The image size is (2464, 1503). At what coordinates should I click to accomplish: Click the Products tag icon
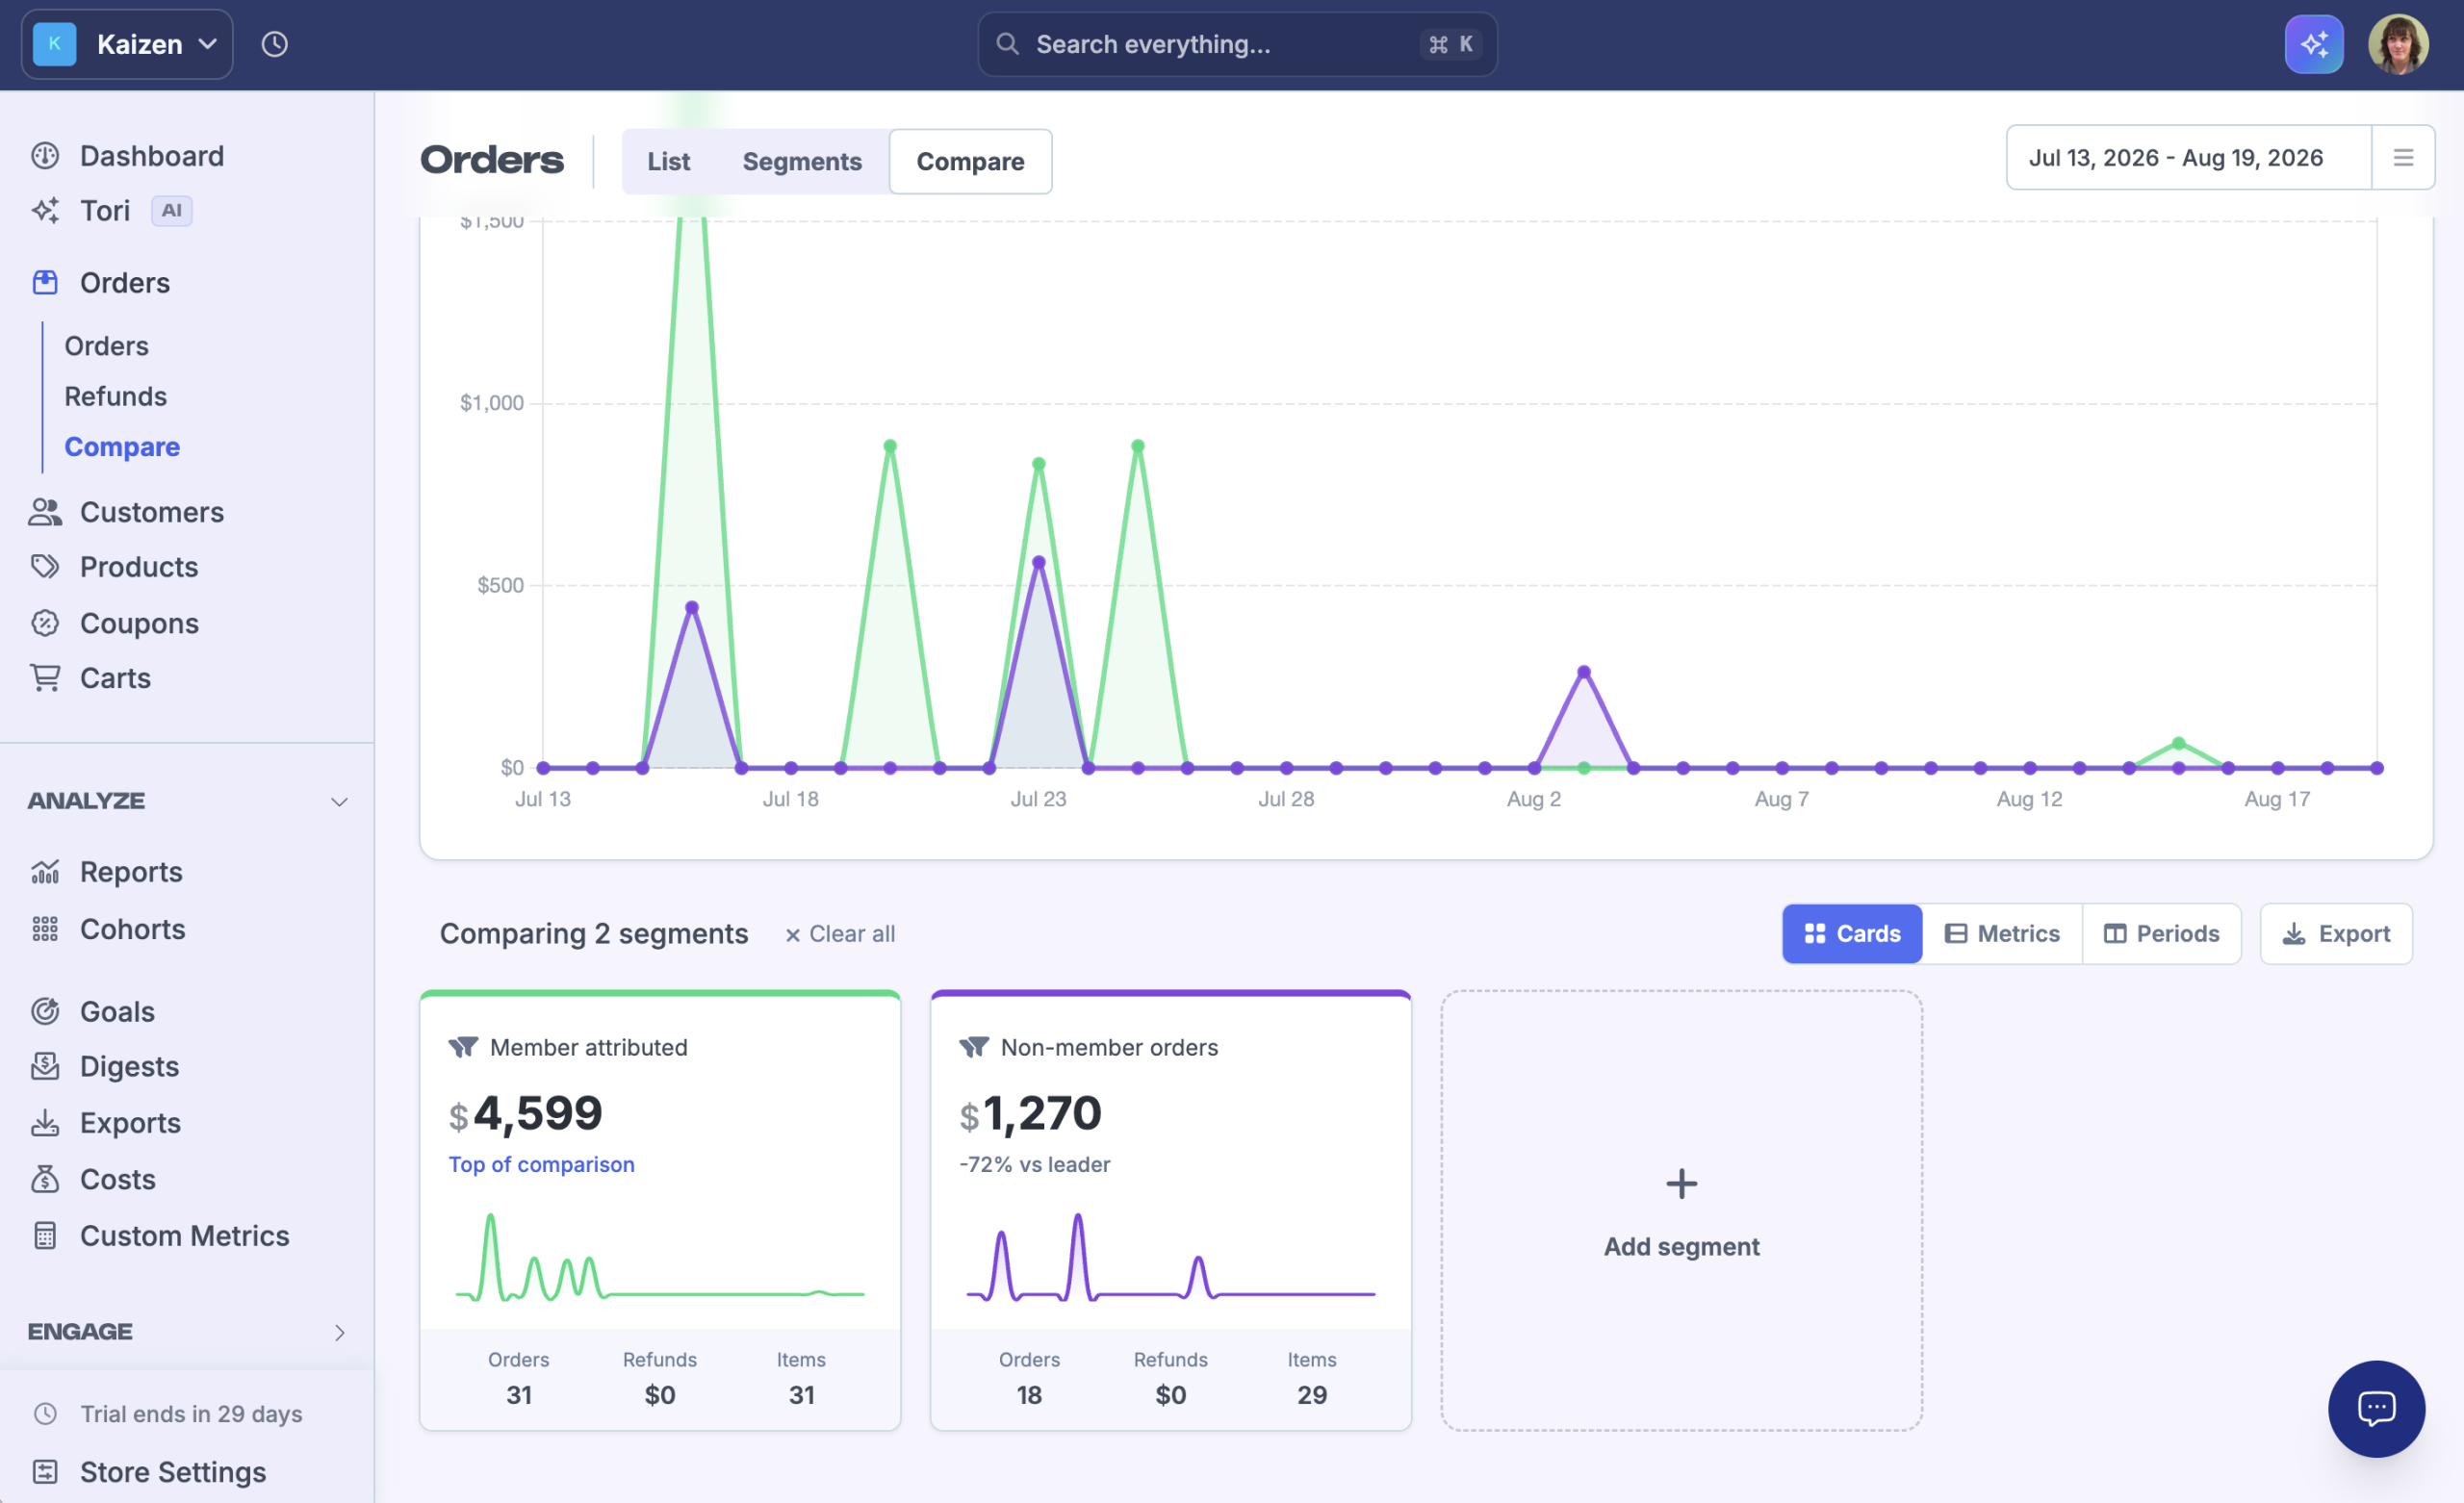pos(45,567)
